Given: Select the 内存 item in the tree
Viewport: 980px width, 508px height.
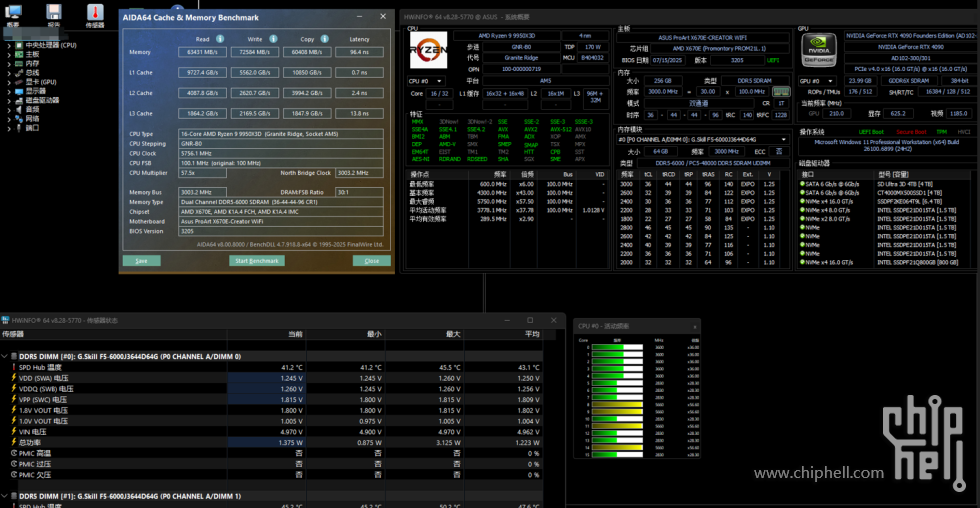Looking at the screenshot, I should 32,63.
